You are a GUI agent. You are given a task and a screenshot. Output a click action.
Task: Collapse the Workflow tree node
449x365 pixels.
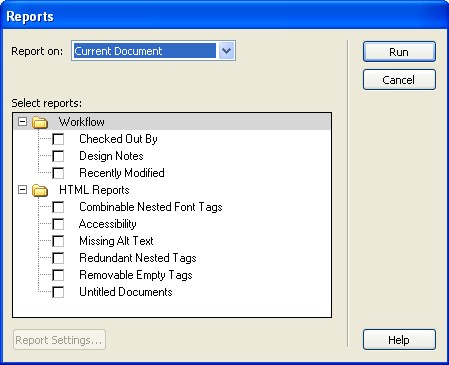22,122
